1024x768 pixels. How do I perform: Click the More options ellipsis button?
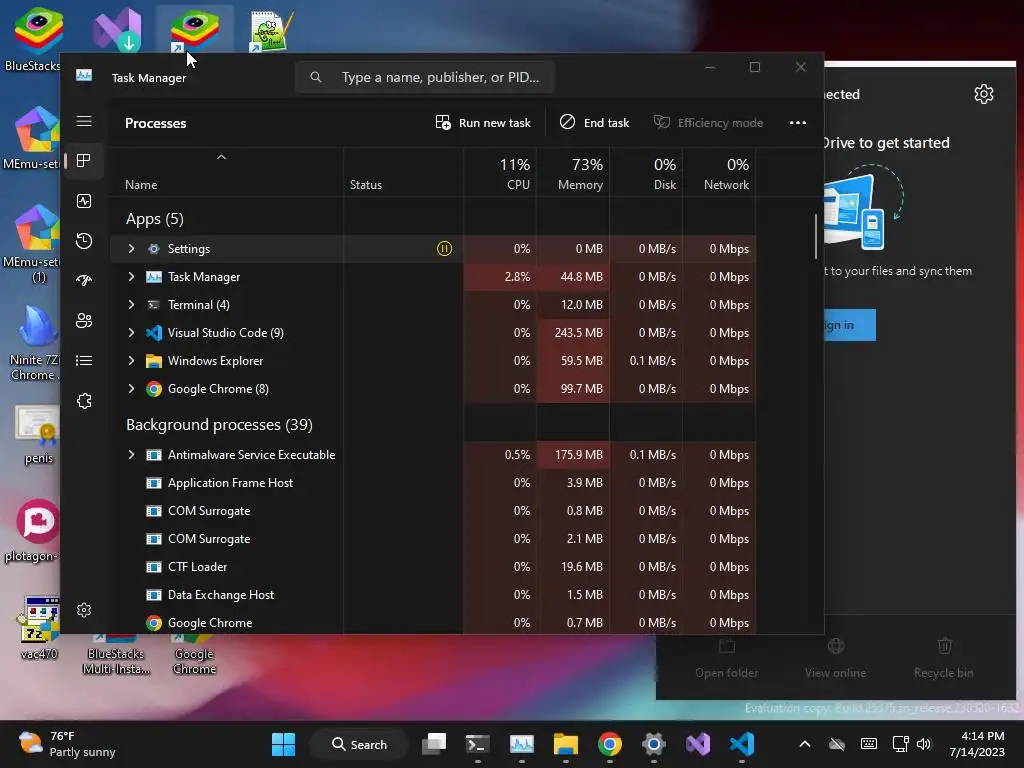797,123
